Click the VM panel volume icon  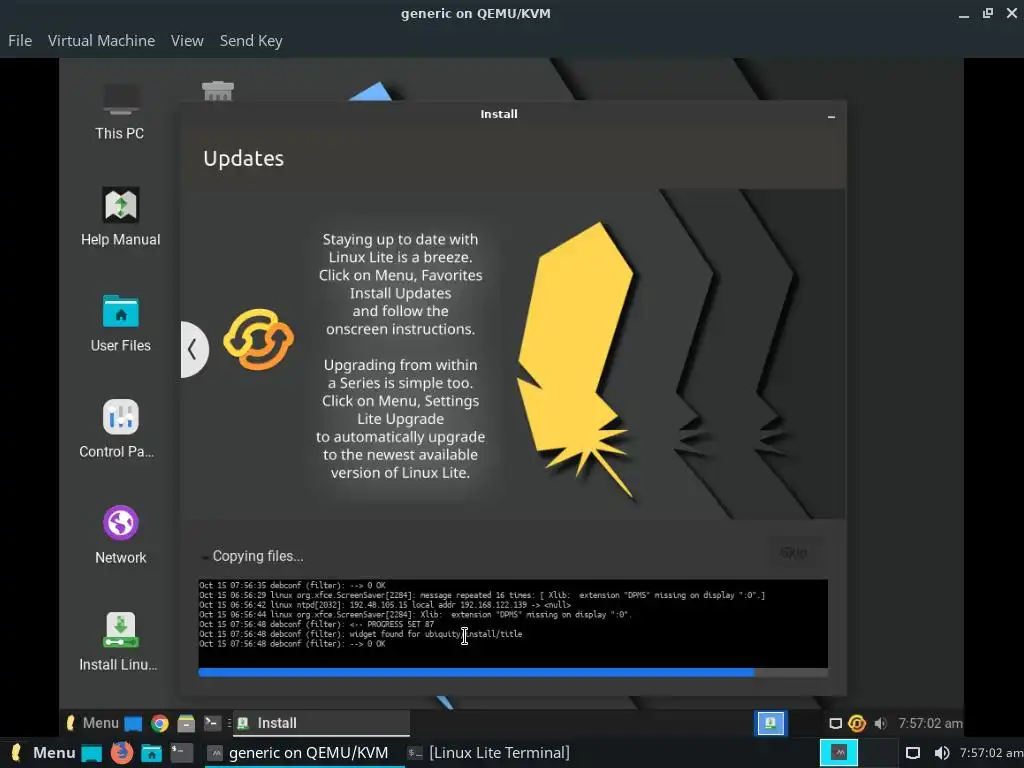point(880,724)
